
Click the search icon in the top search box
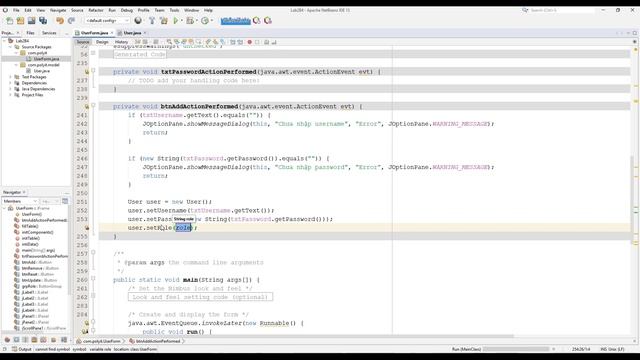pos(525,10)
